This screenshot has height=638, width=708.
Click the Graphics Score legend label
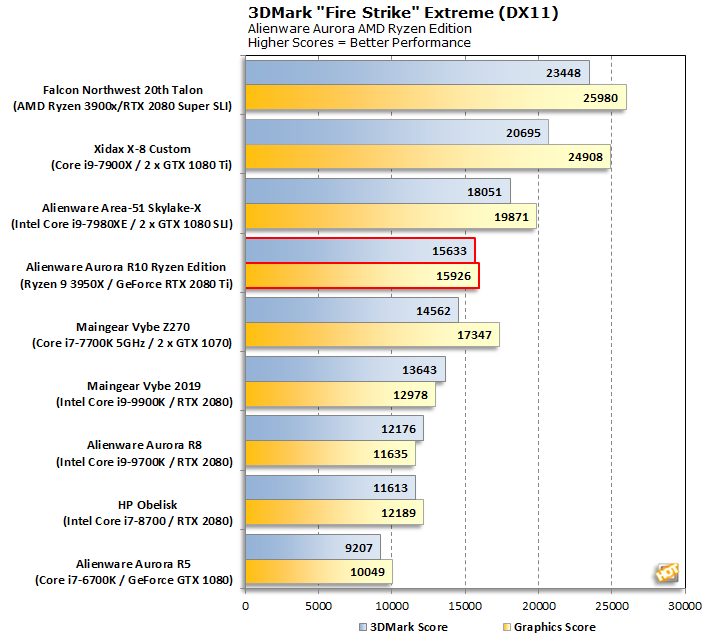tap(554, 627)
